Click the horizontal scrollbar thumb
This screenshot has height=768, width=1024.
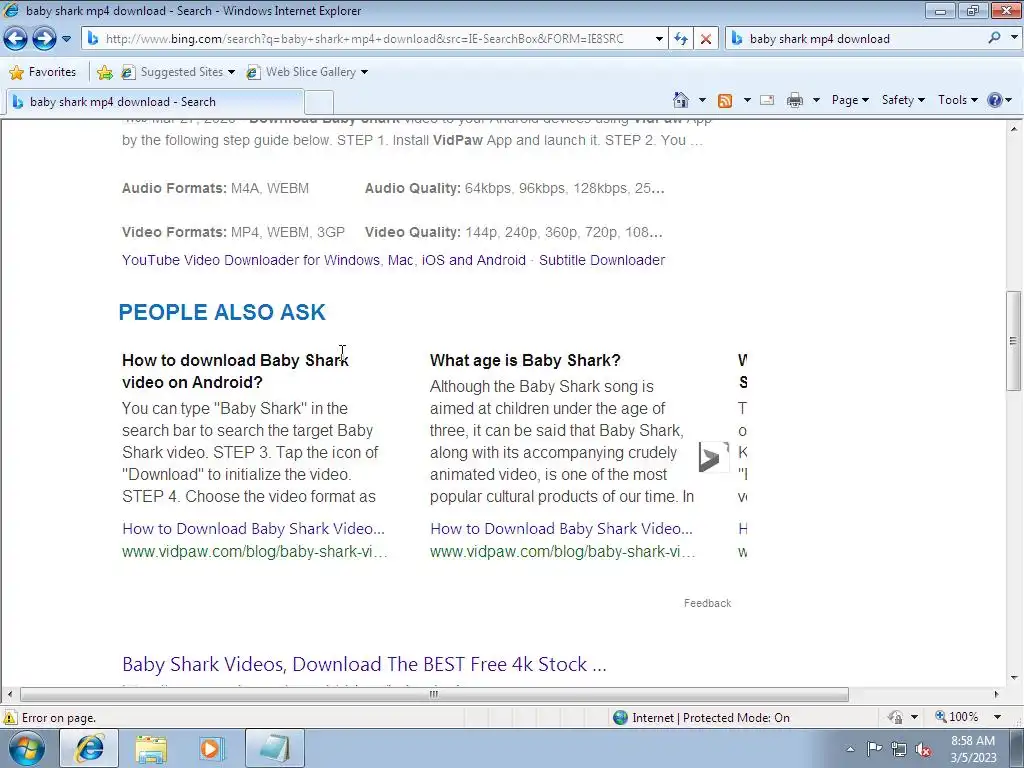pyautogui.click(x=434, y=694)
